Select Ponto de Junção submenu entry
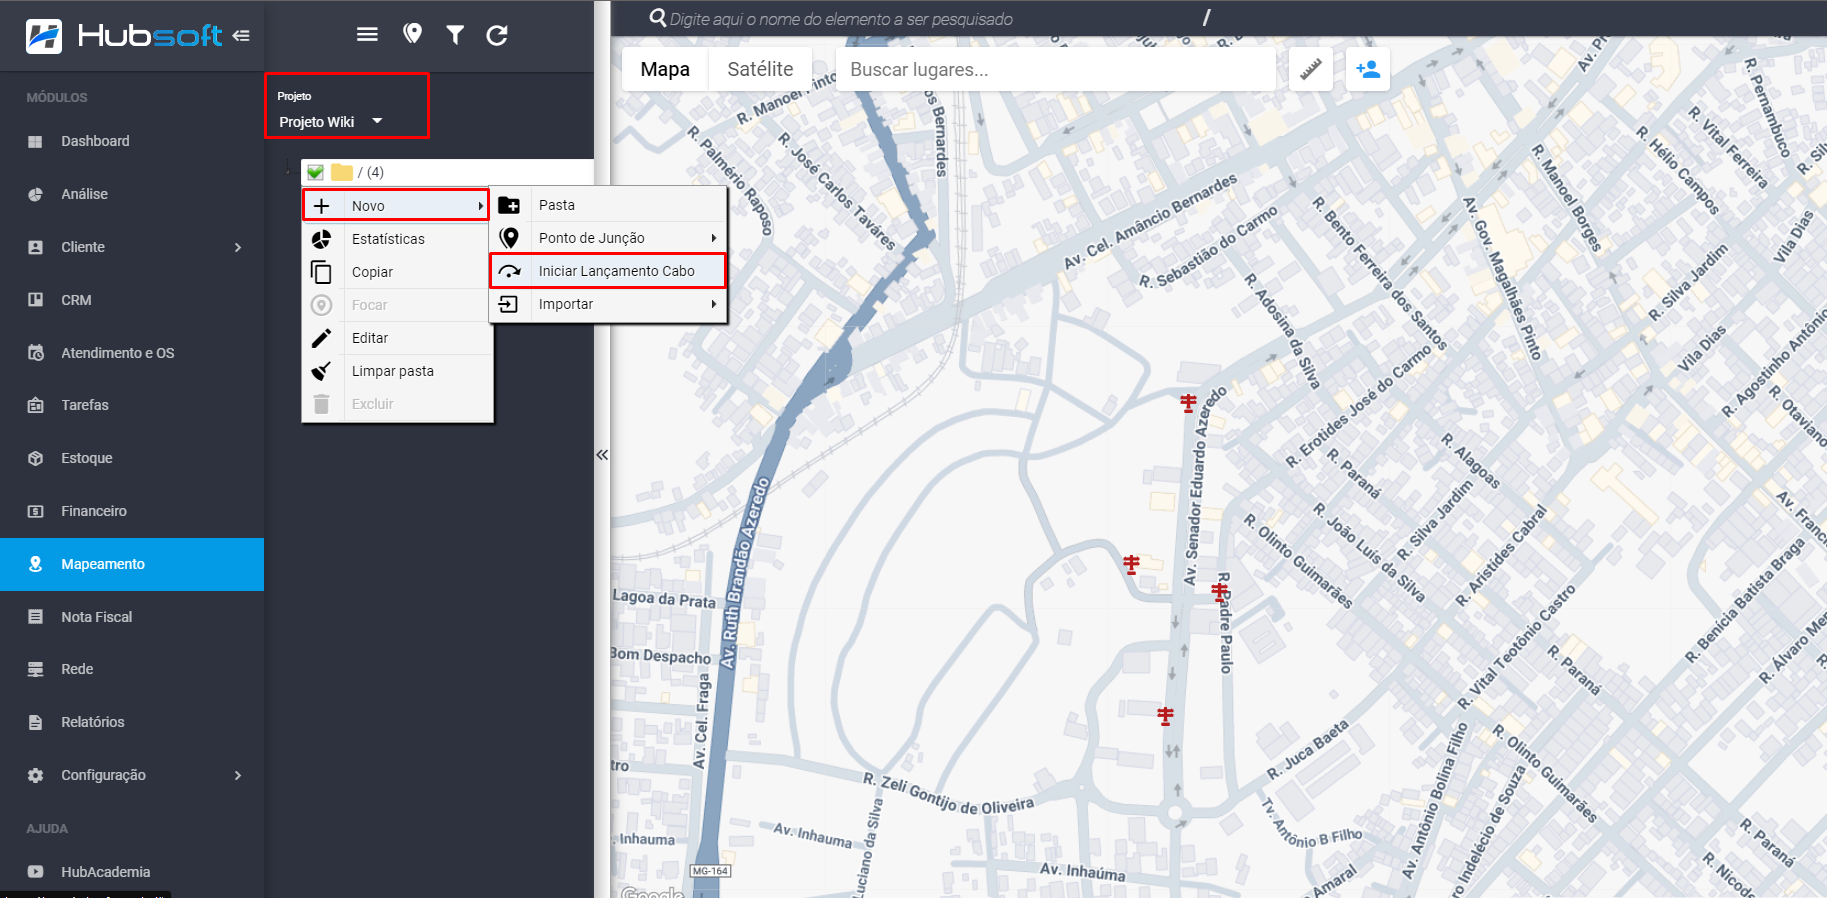This screenshot has width=1827, height=898. [608, 238]
